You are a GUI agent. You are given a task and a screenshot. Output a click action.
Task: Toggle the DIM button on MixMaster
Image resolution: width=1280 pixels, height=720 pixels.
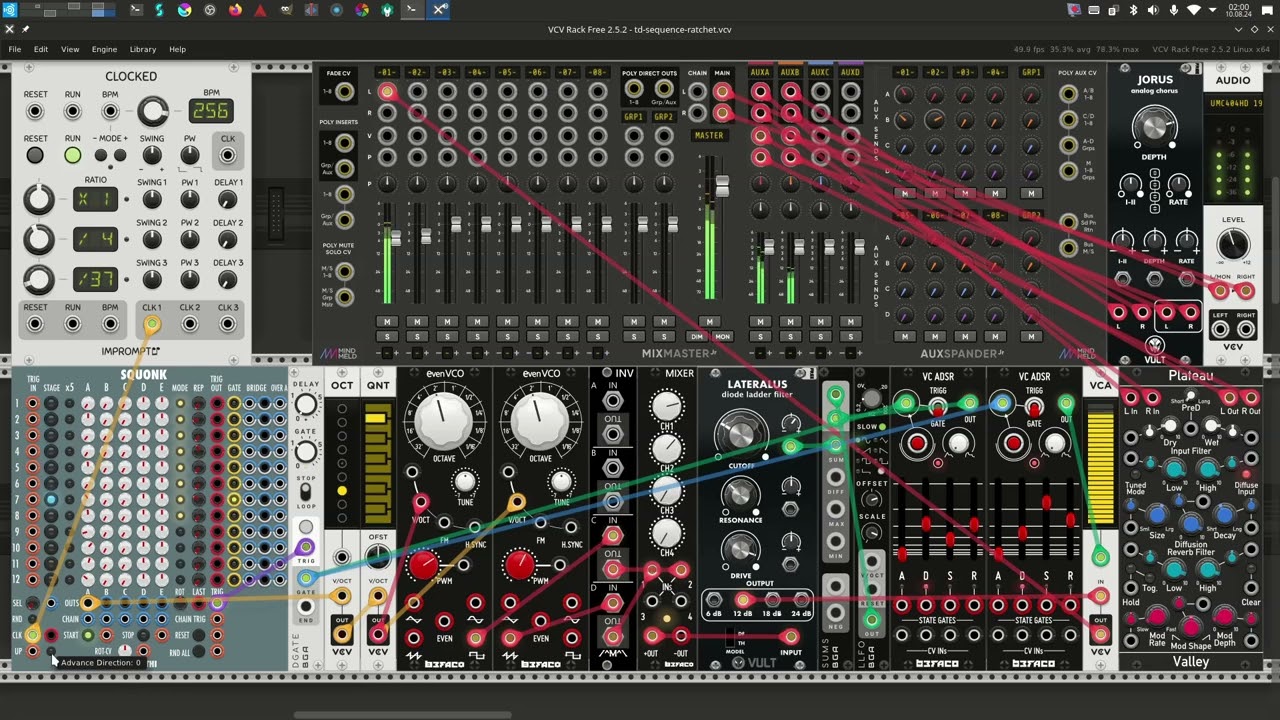coord(696,337)
